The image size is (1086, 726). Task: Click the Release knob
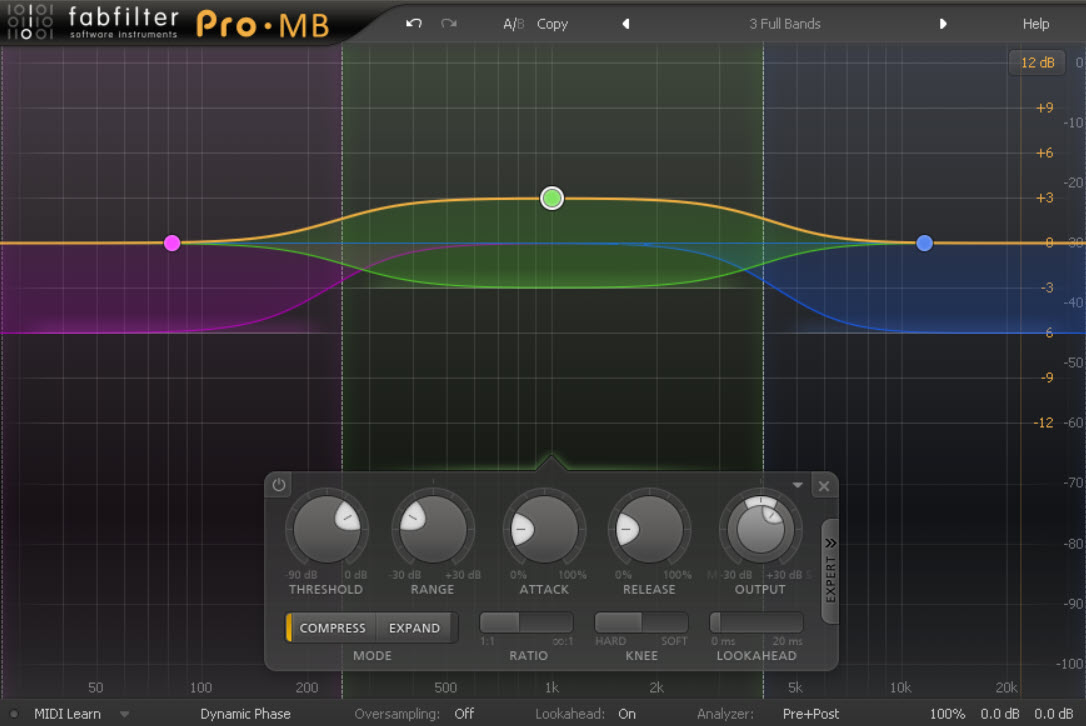coord(649,529)
